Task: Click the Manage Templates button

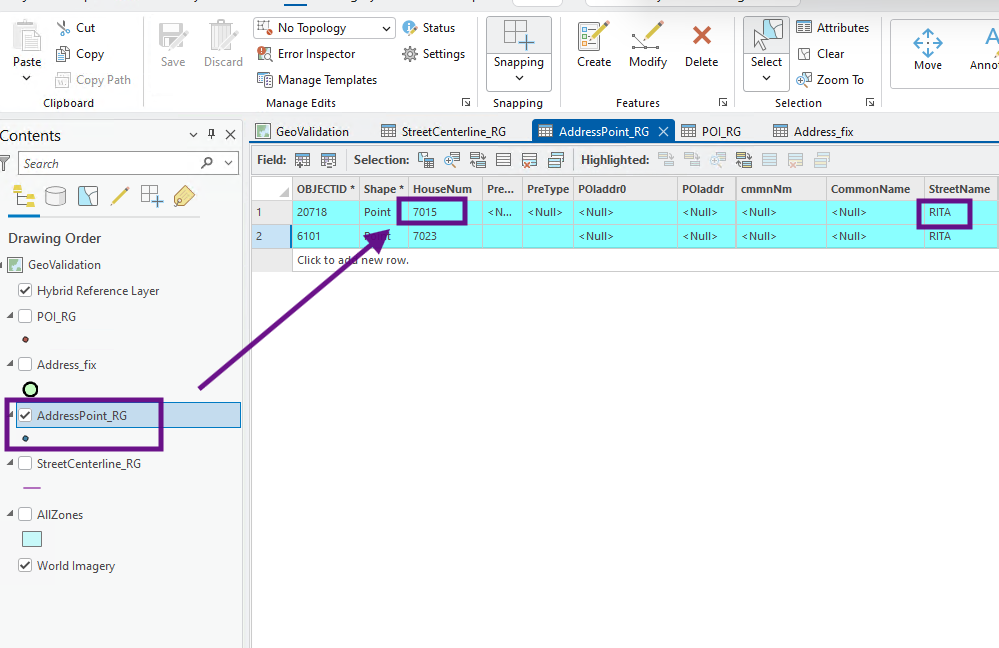Action: 317,80
